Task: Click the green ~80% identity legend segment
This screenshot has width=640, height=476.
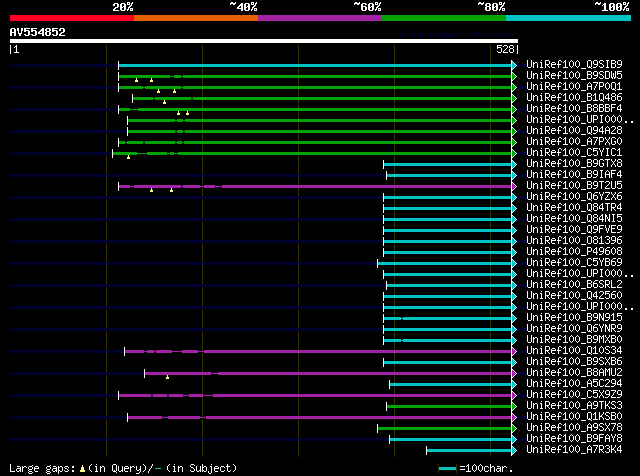Action: point(444,18)
